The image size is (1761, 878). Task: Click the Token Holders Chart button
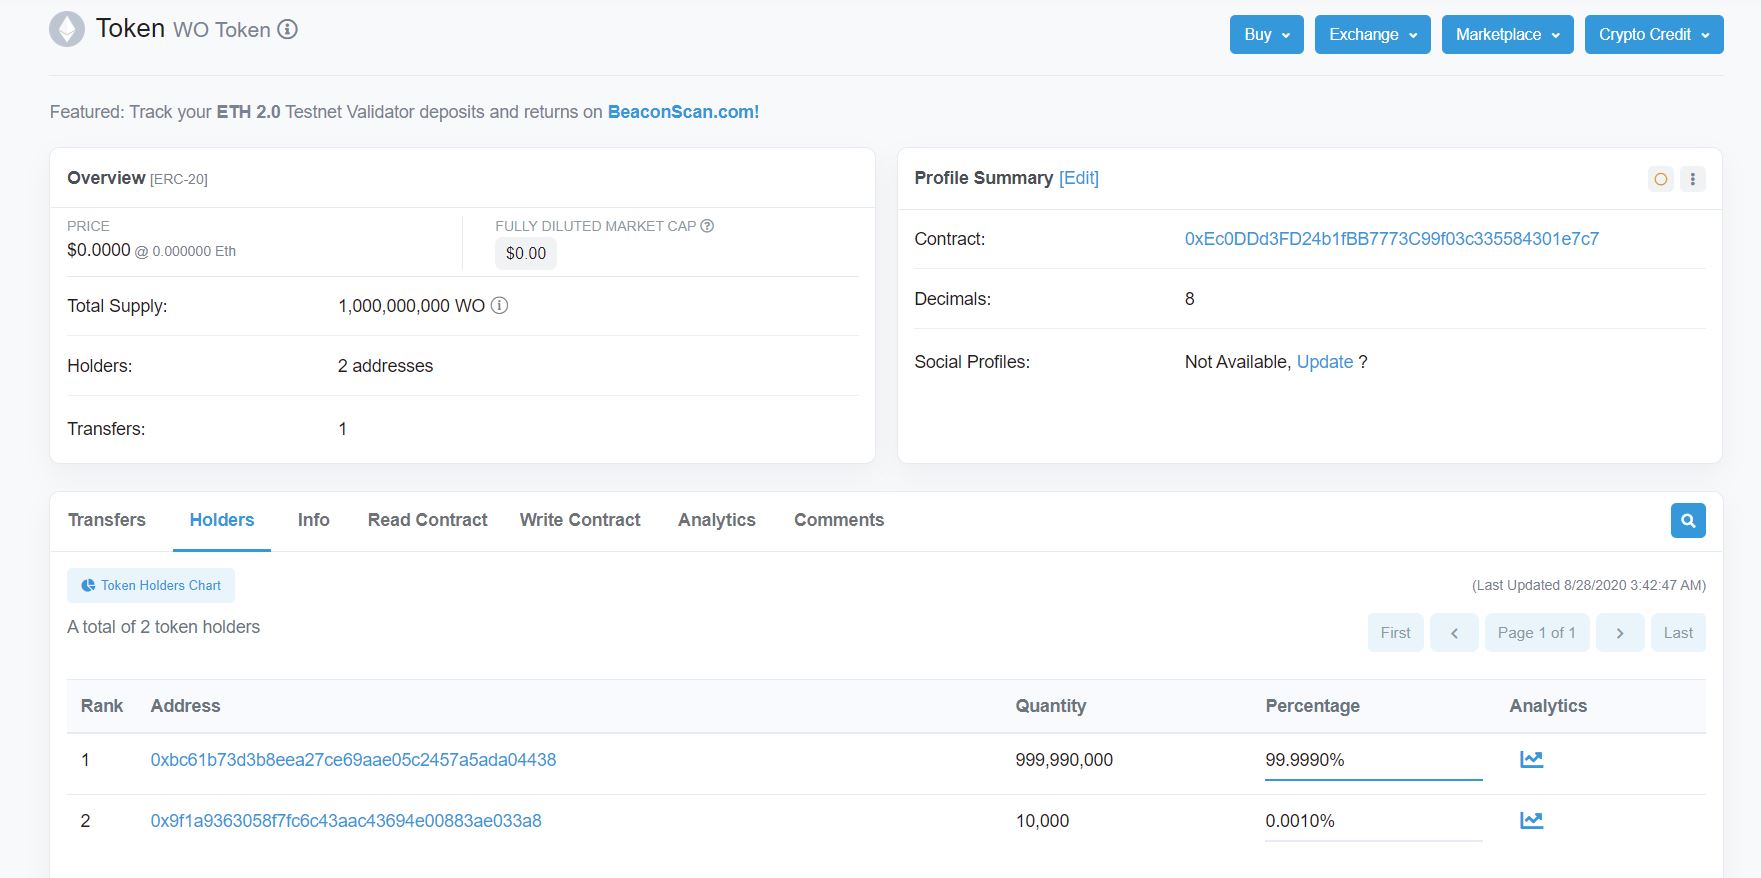pos(151,586)
